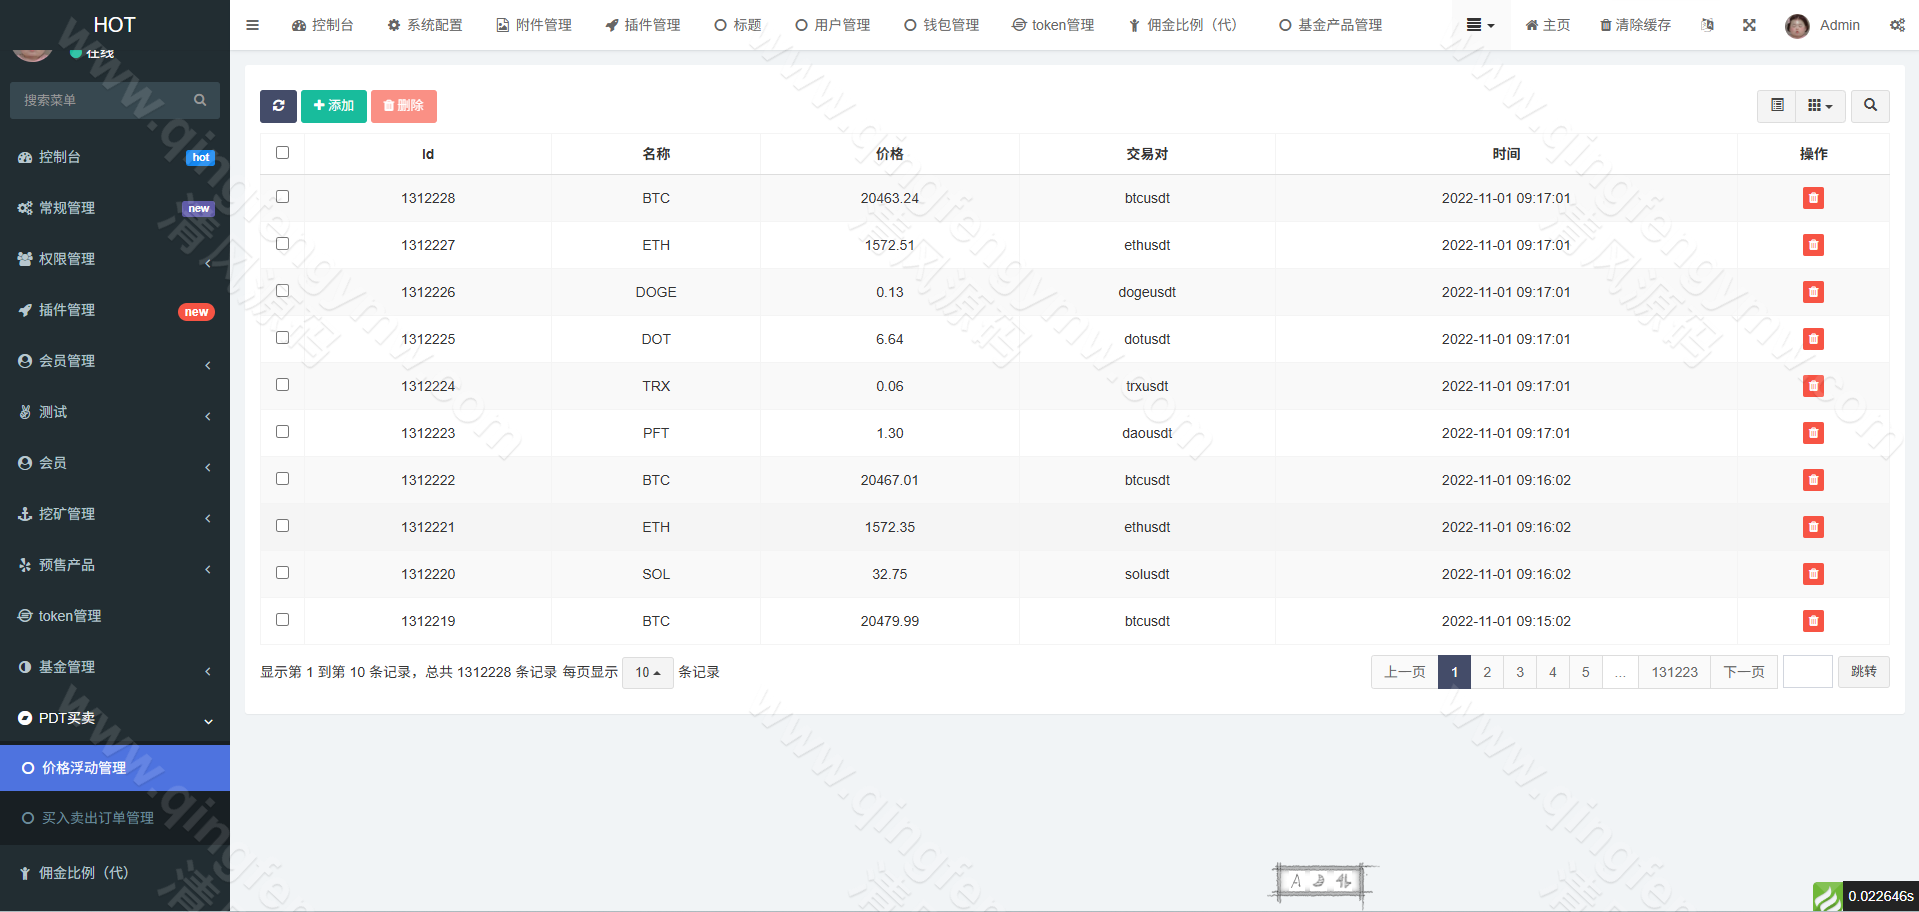Select the checkbox for row 1312226
Screen dimensions: 1919x912
282,291
